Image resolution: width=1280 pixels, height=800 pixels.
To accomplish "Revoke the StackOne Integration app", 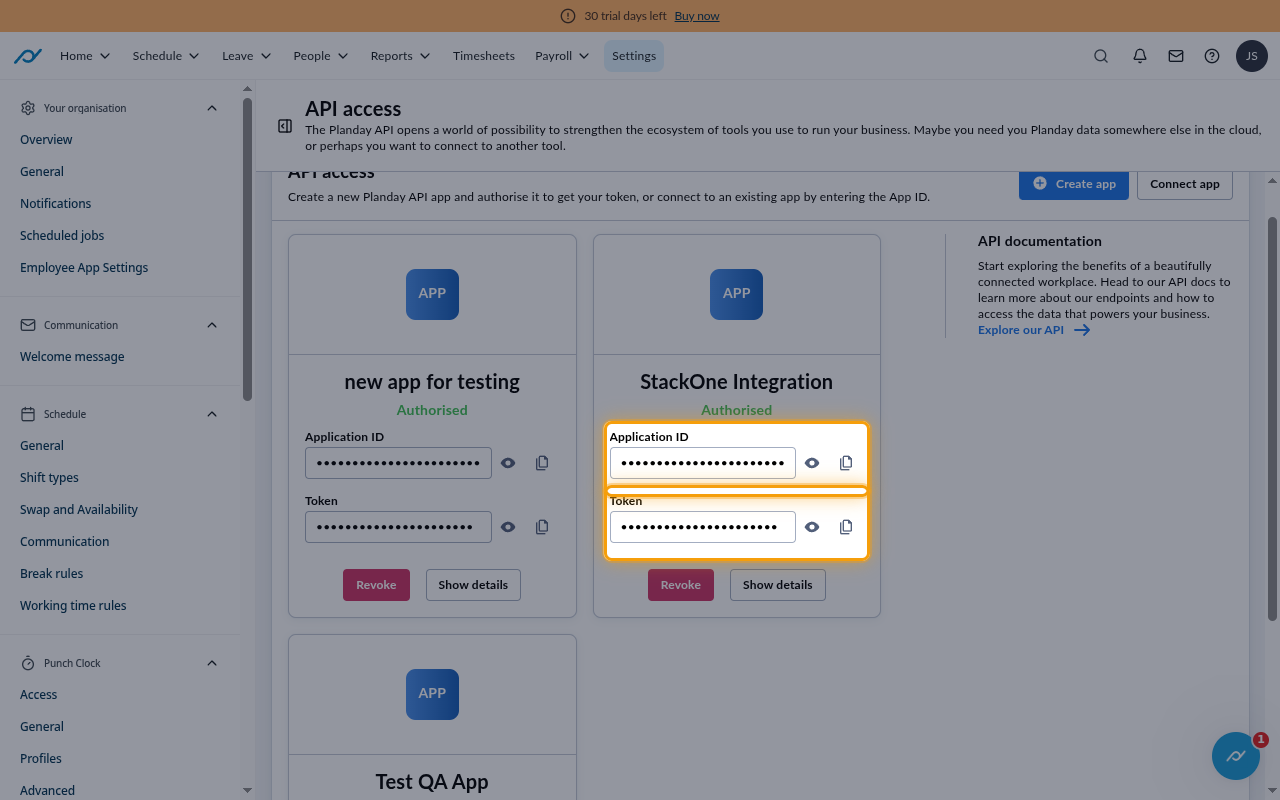I will pos(680,585).
